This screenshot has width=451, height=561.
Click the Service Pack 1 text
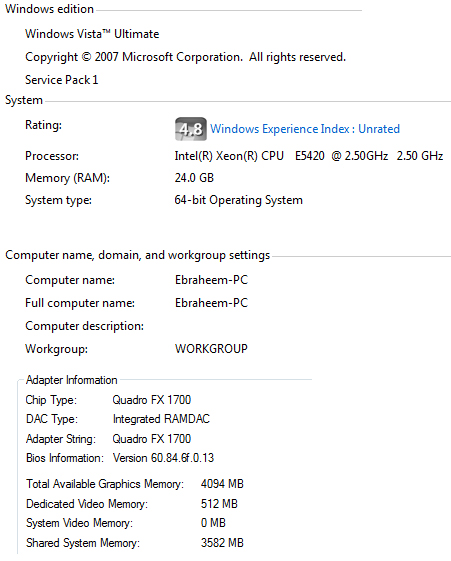pos(62,80)
